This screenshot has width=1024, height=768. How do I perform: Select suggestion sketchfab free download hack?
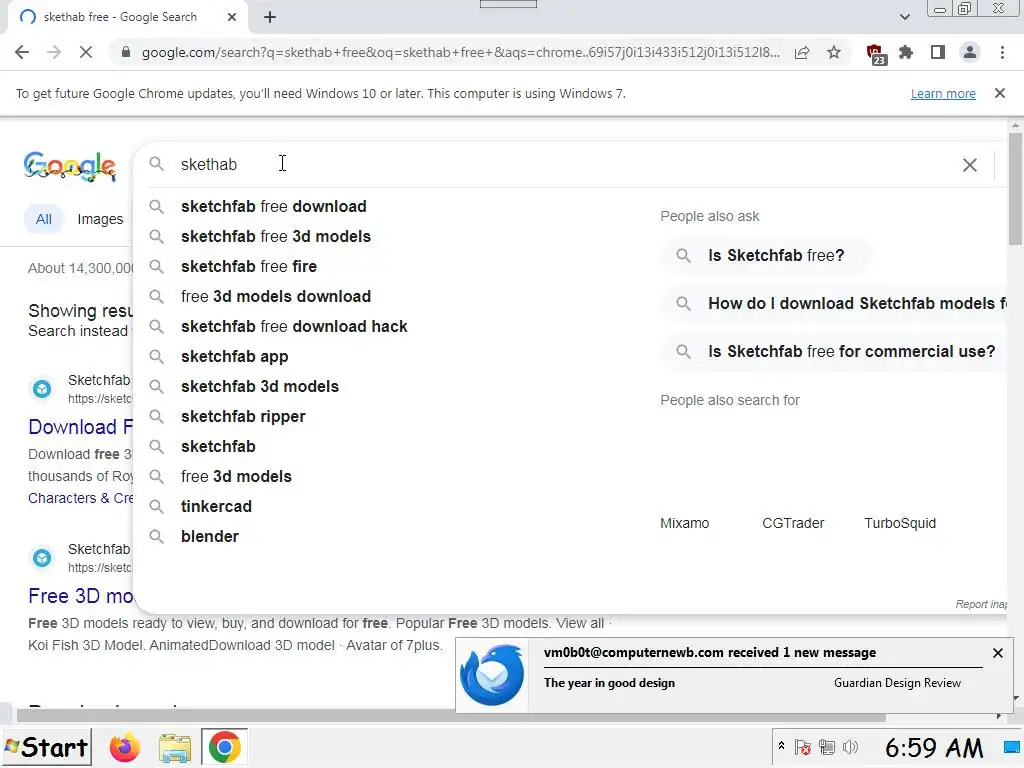click(392, 327)
